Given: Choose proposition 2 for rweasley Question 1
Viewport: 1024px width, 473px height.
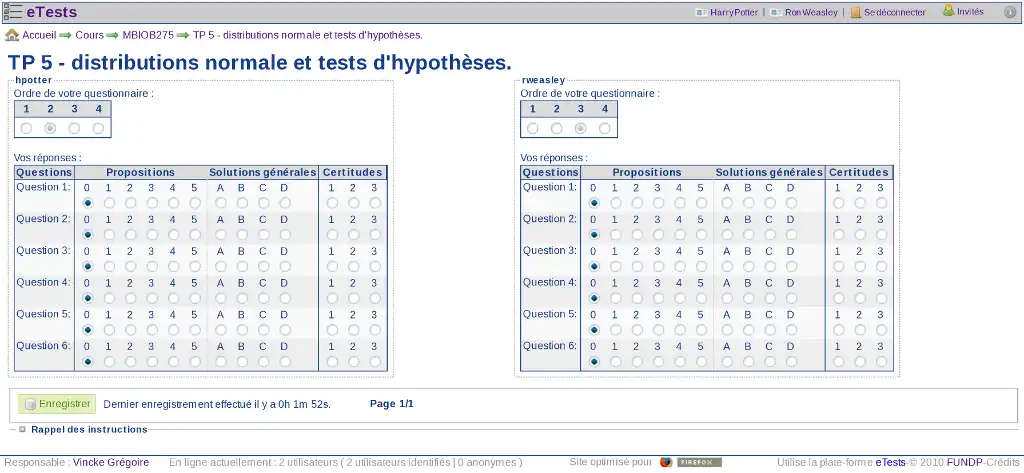Looking at the screenshot, I should point(637,203).
